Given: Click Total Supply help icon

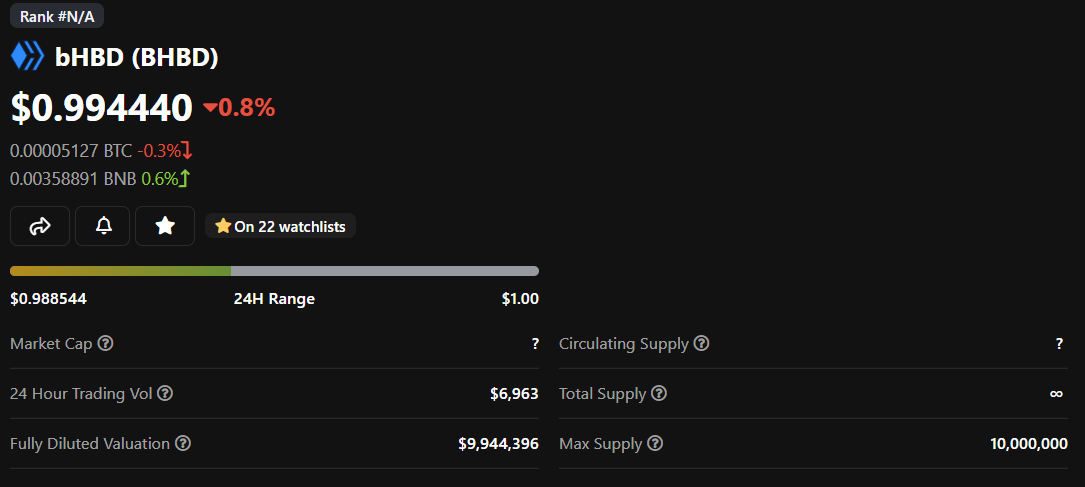Looking at the screenshot, I should (x=659, y=394).
